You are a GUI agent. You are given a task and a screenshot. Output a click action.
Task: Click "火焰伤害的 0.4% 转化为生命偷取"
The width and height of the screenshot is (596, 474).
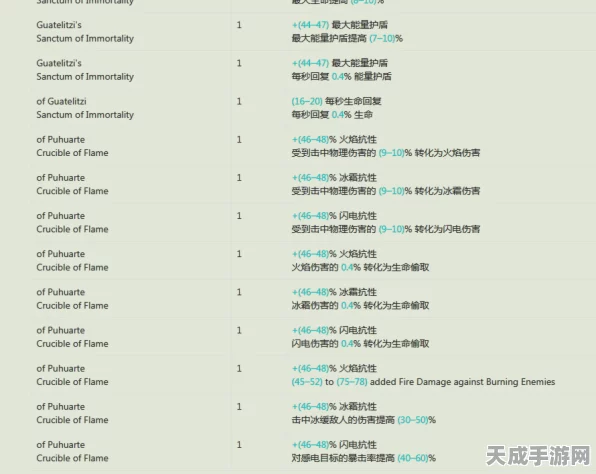pyautogui.click(x=360, y=267)
